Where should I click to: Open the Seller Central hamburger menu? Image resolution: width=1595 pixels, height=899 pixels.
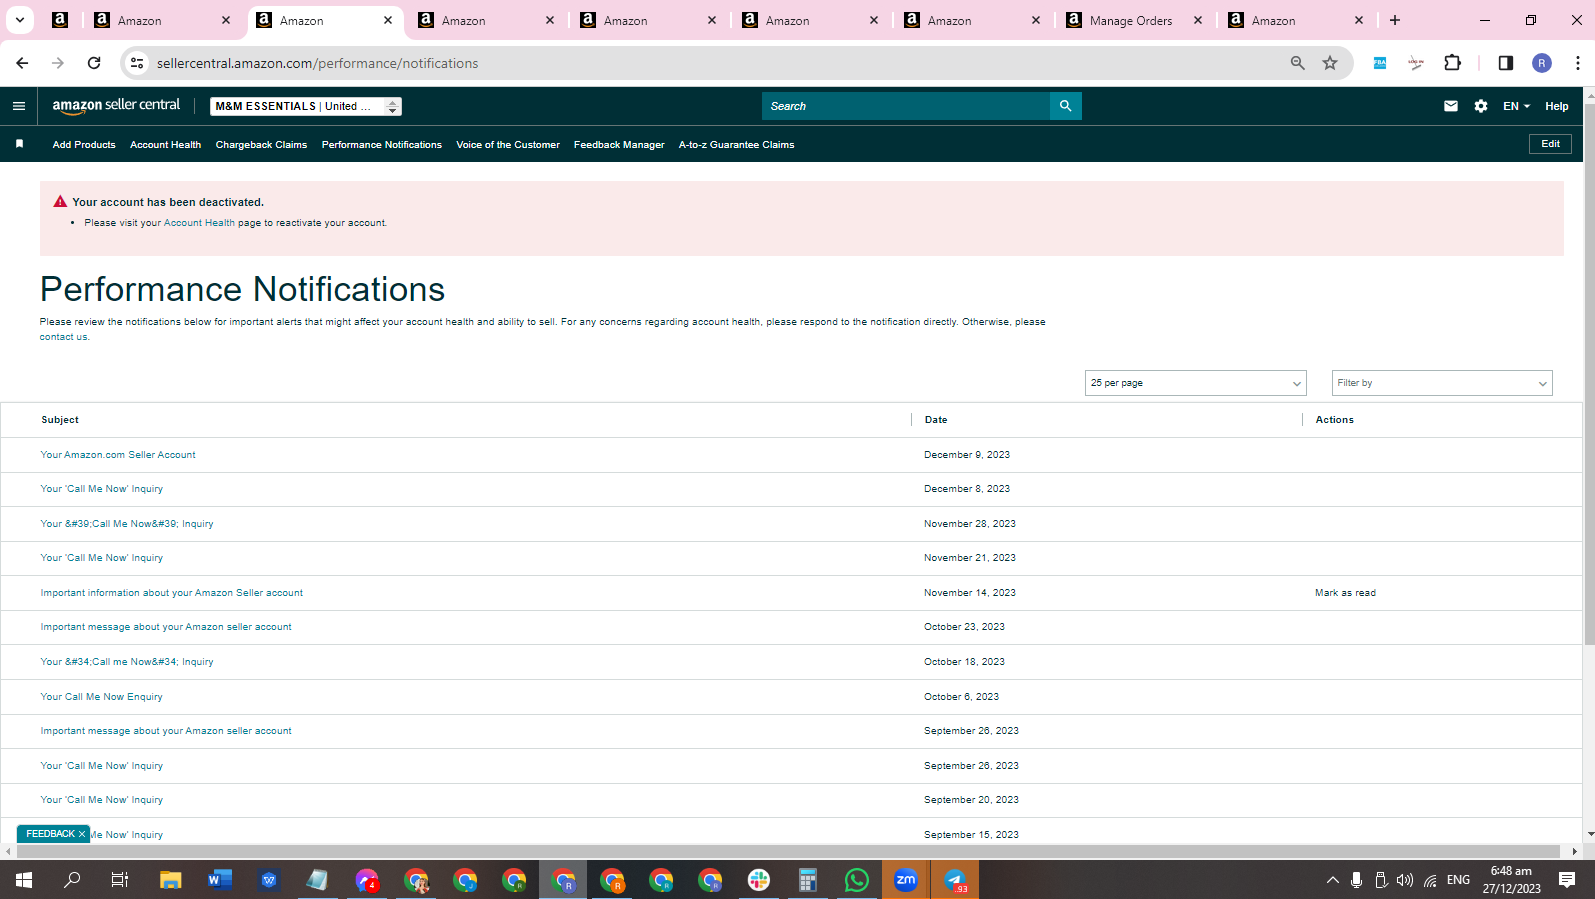pos(19,106)
